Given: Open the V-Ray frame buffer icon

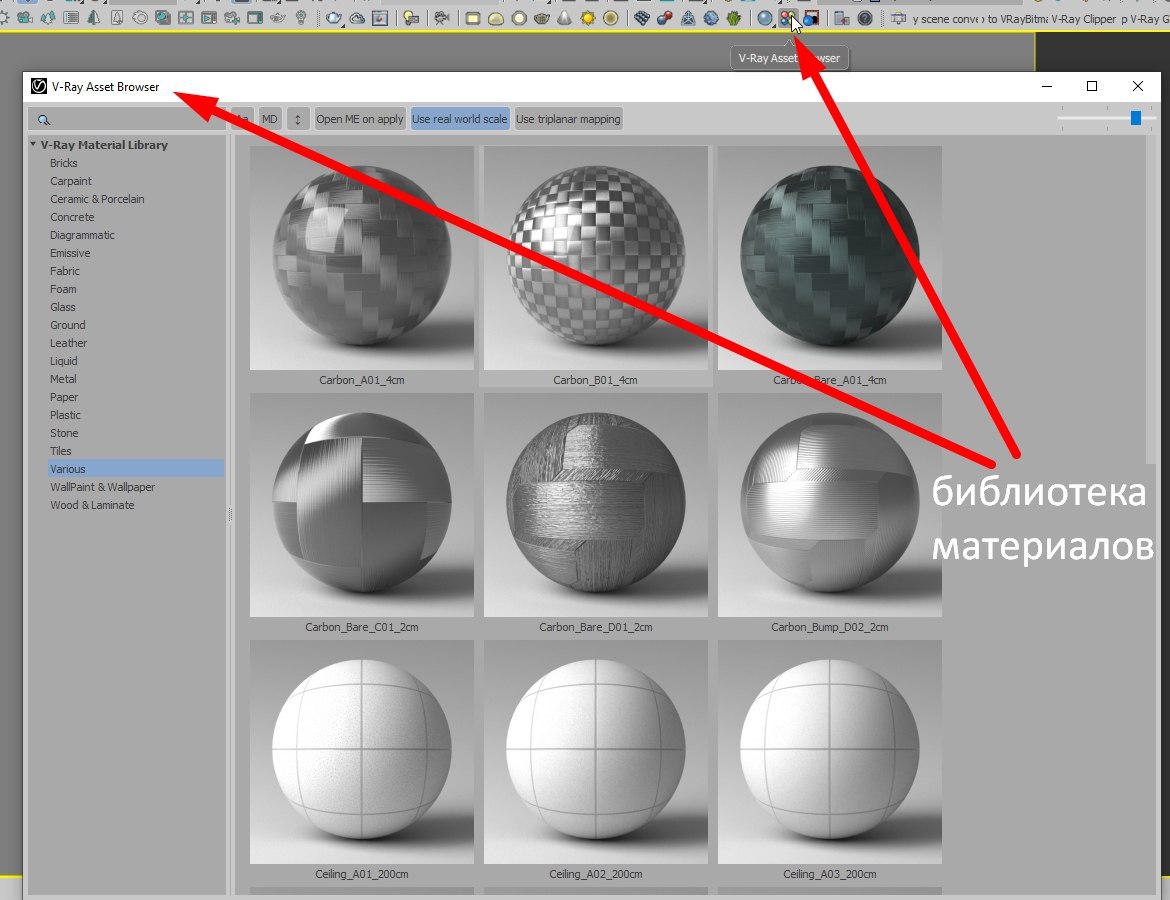Looking at the screenshot, I should click(380, 18).
